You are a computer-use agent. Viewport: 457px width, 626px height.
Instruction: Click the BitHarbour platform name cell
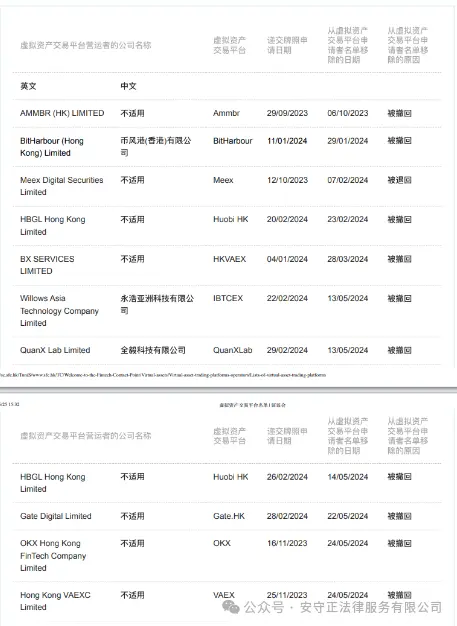pos(233,141)
